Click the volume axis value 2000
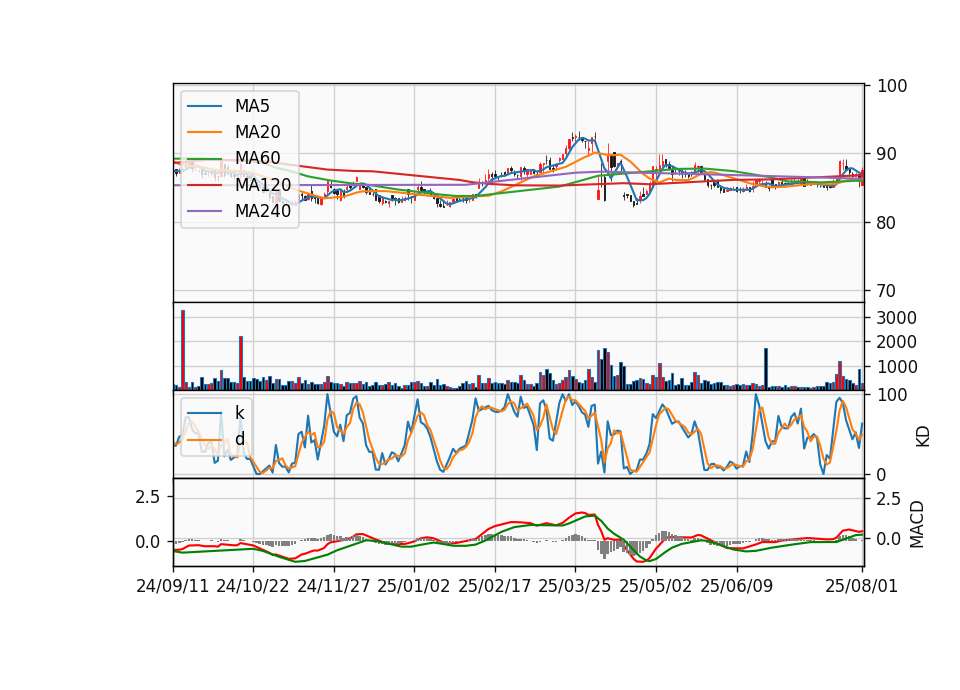 pyautogui.click(x=896, y=342)
